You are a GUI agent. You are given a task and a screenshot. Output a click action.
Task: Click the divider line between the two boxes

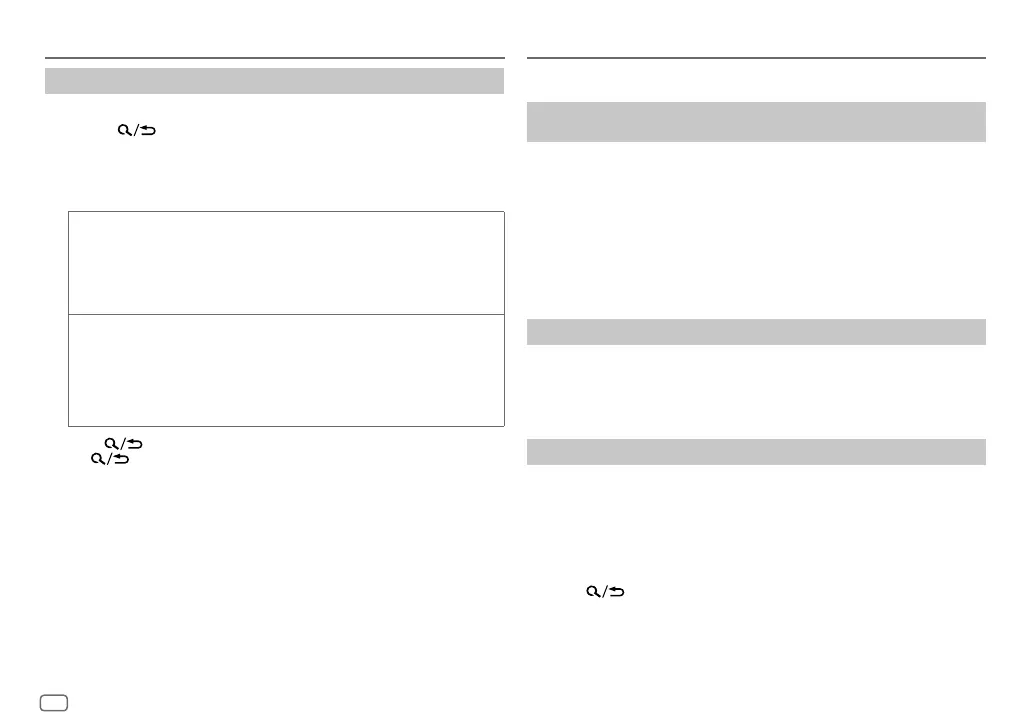[x=286, y=314]
